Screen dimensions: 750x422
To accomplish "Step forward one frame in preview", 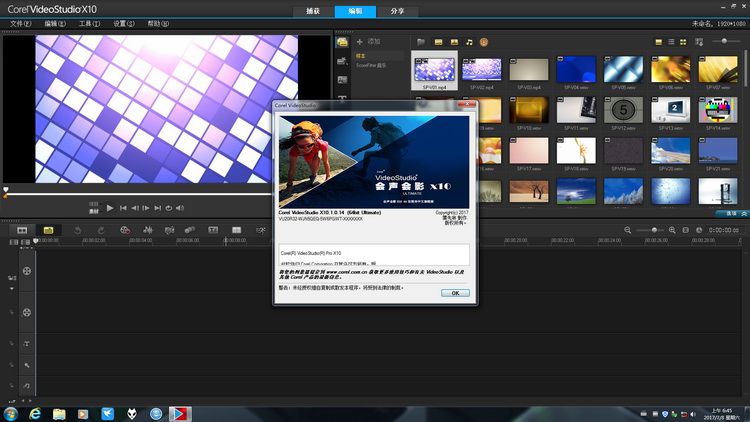I will click(146, 208).
